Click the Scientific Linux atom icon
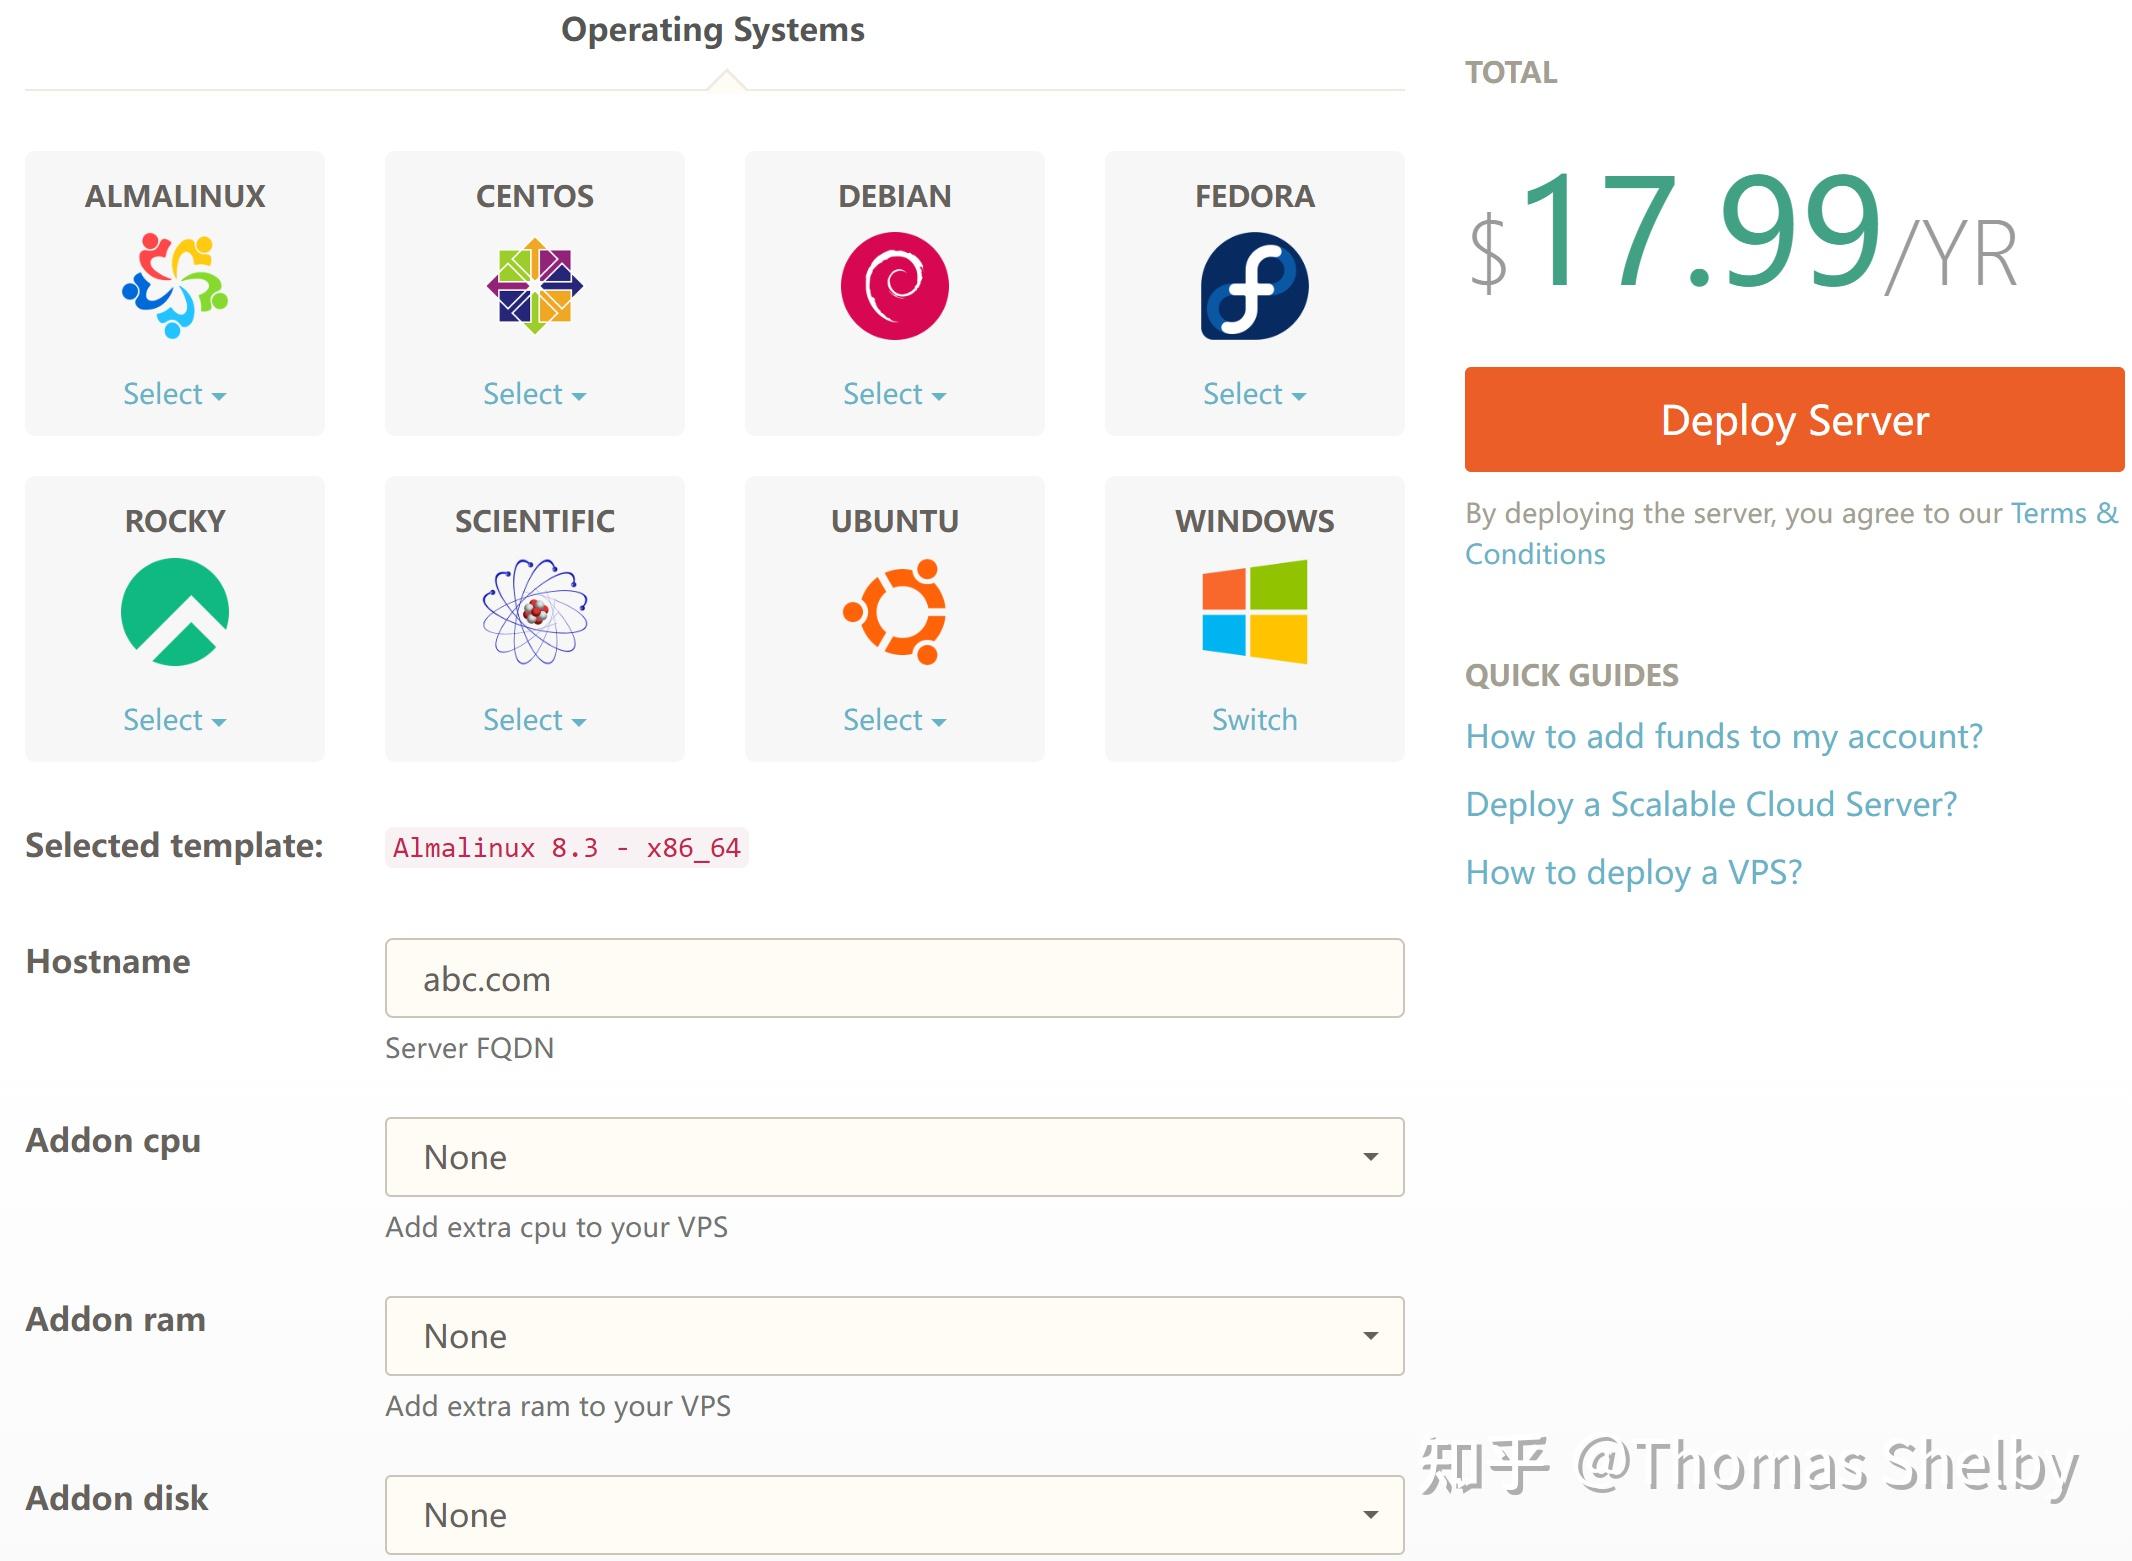Viewport: 2132px width, 1561px height. pyautogui.click(x=534, y=610)
